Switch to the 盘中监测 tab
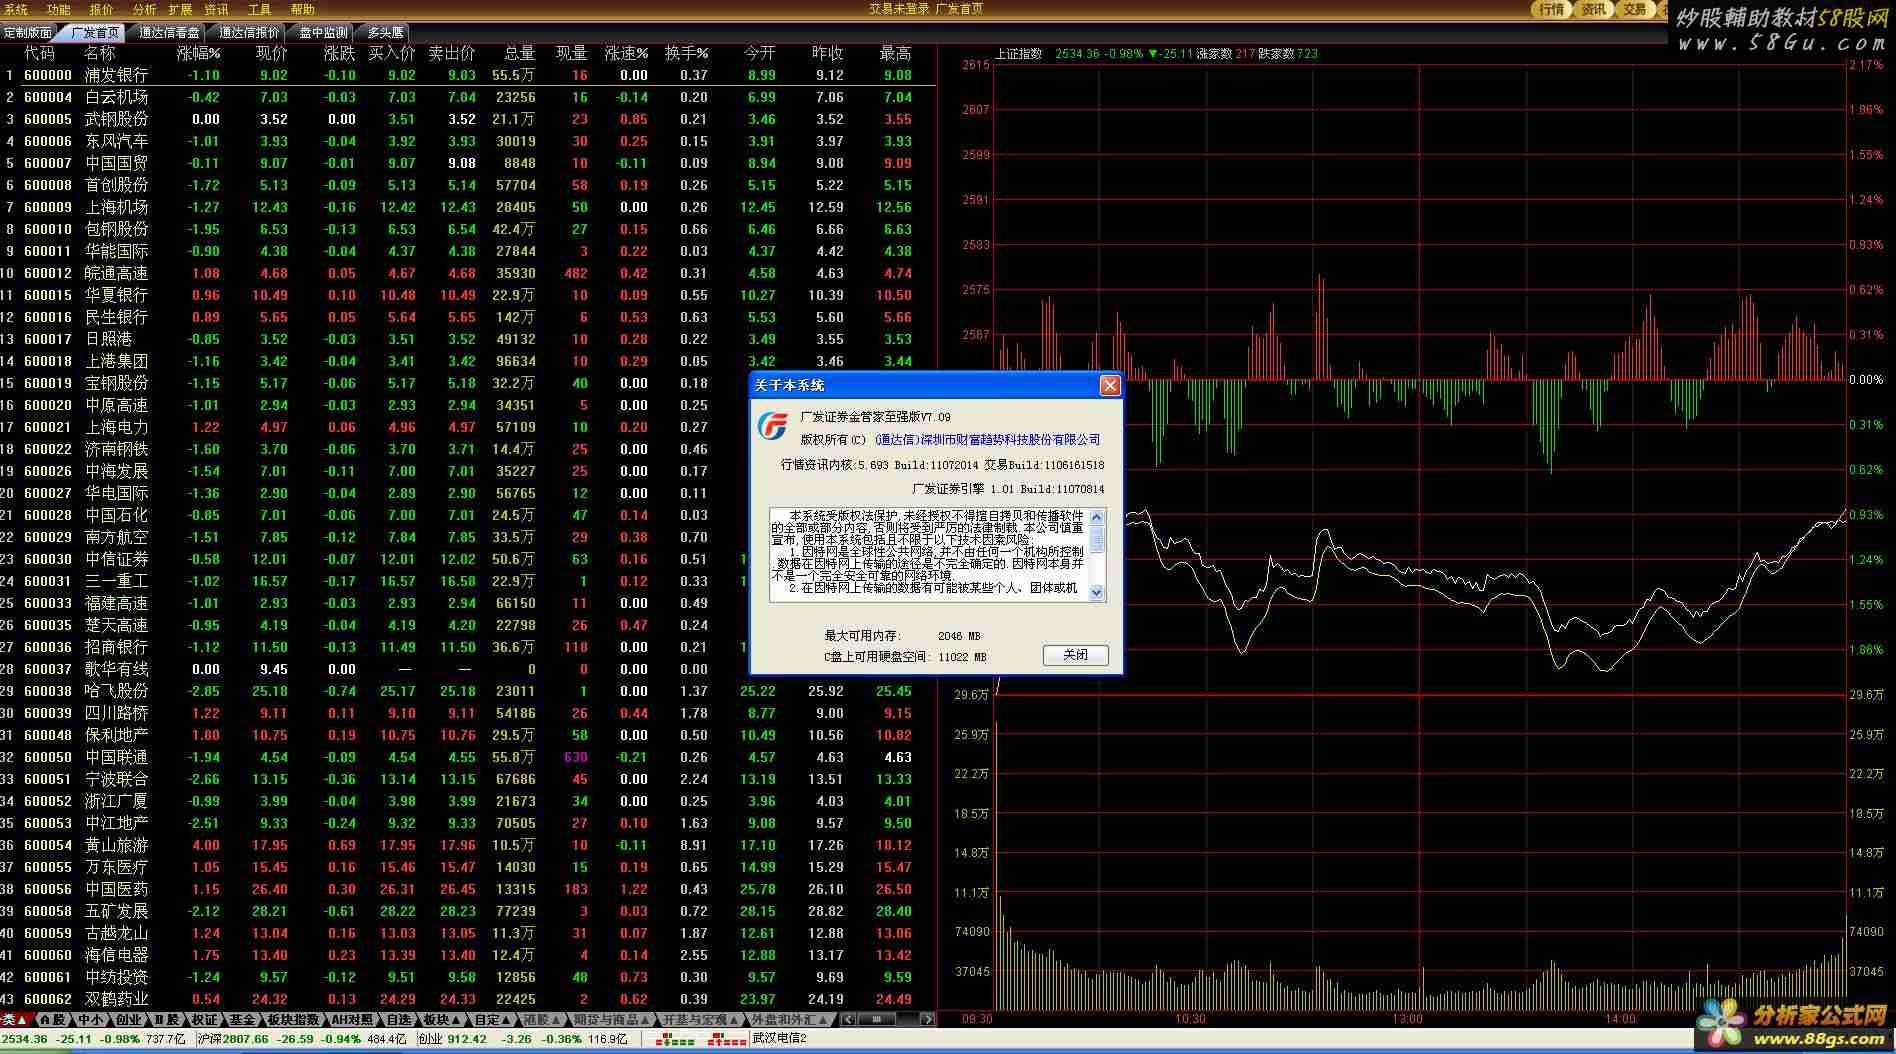This screenshot has height=1054, width=1896. [x=323, y=33]
